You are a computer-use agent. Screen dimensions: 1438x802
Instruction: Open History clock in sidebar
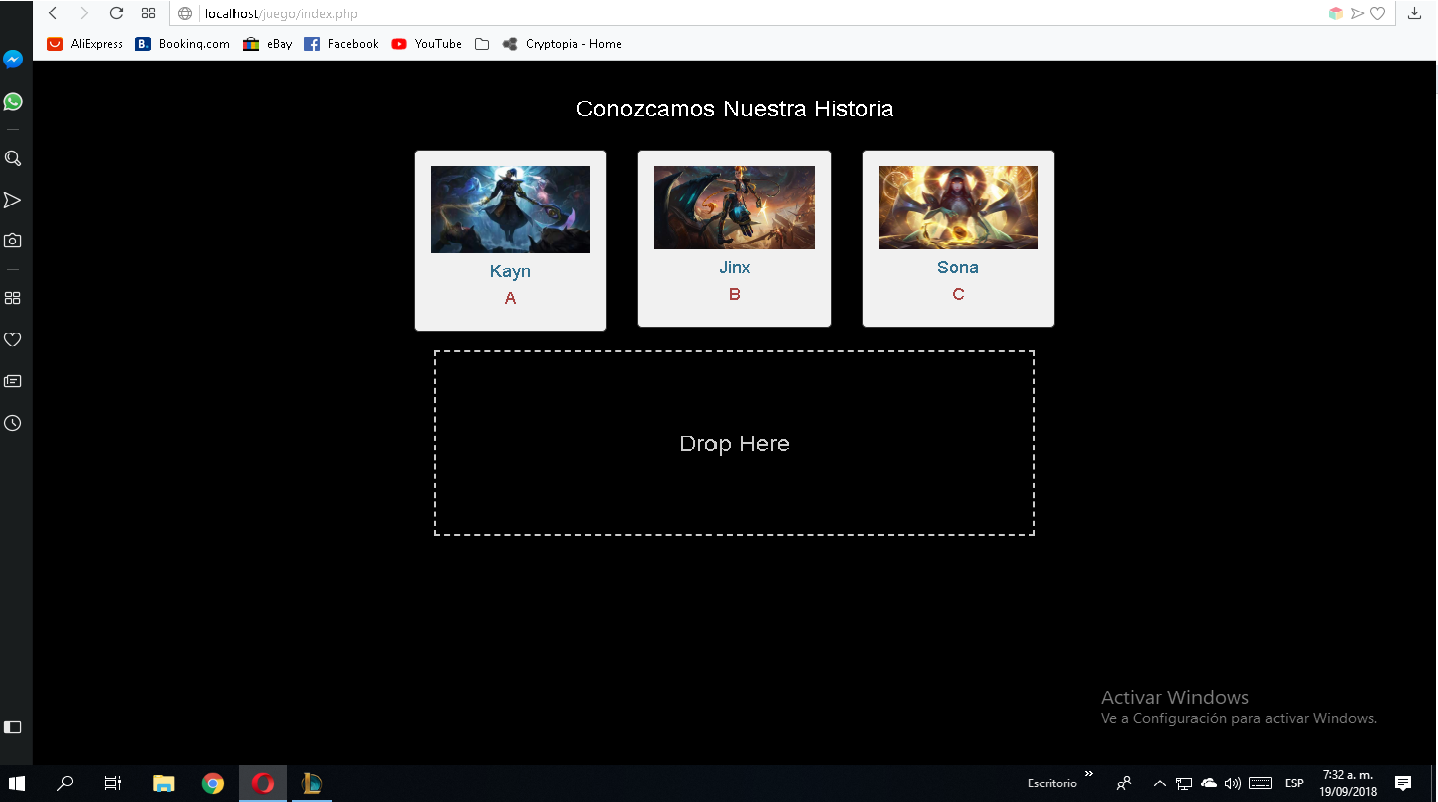pyautogui.click(x=13, y=423)
